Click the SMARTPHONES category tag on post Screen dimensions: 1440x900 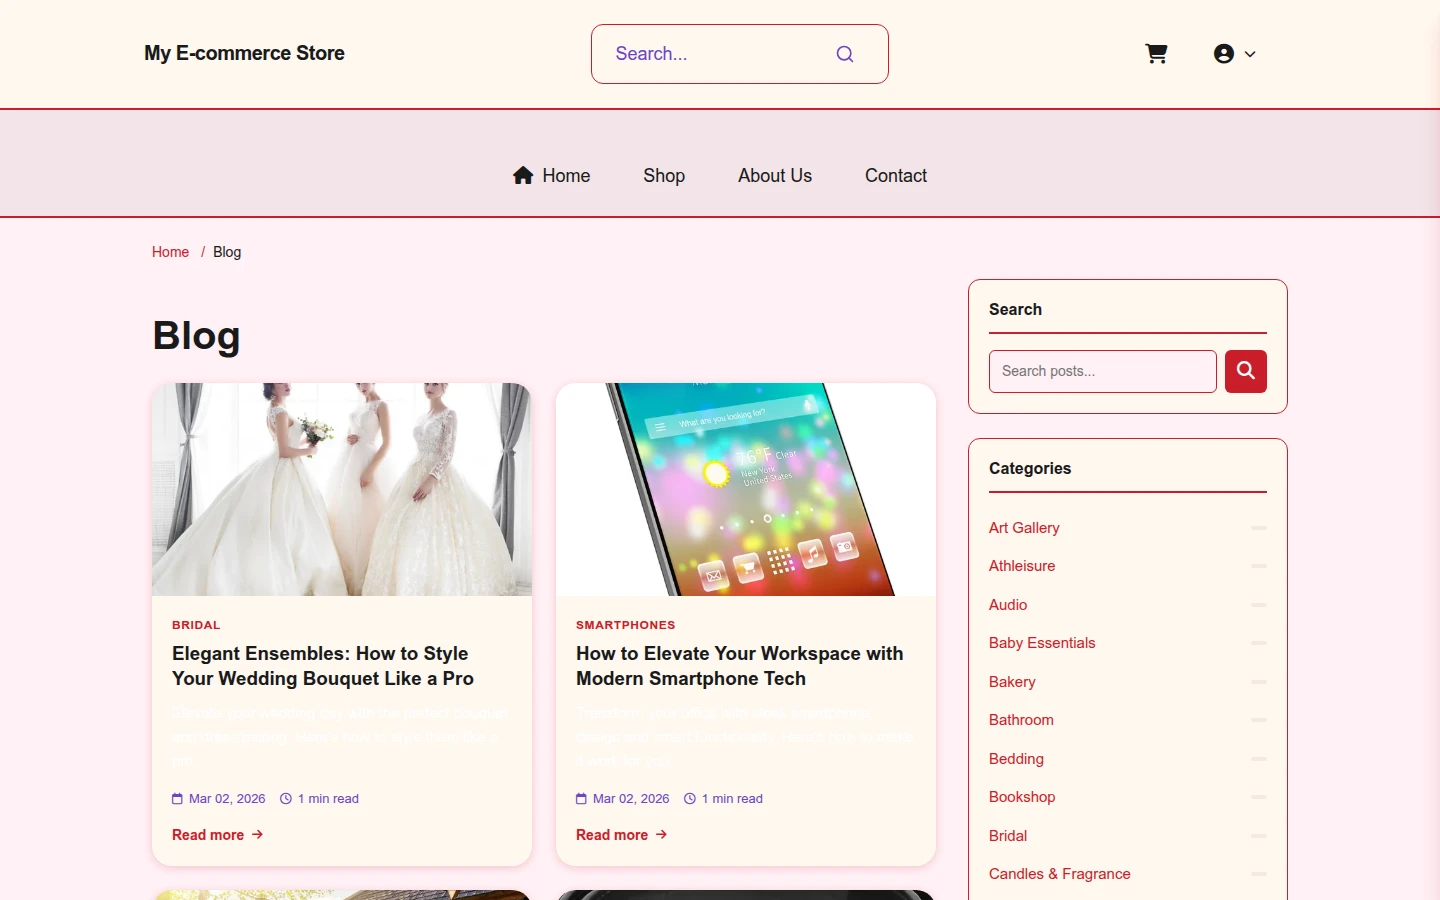(x=626, y=625)
